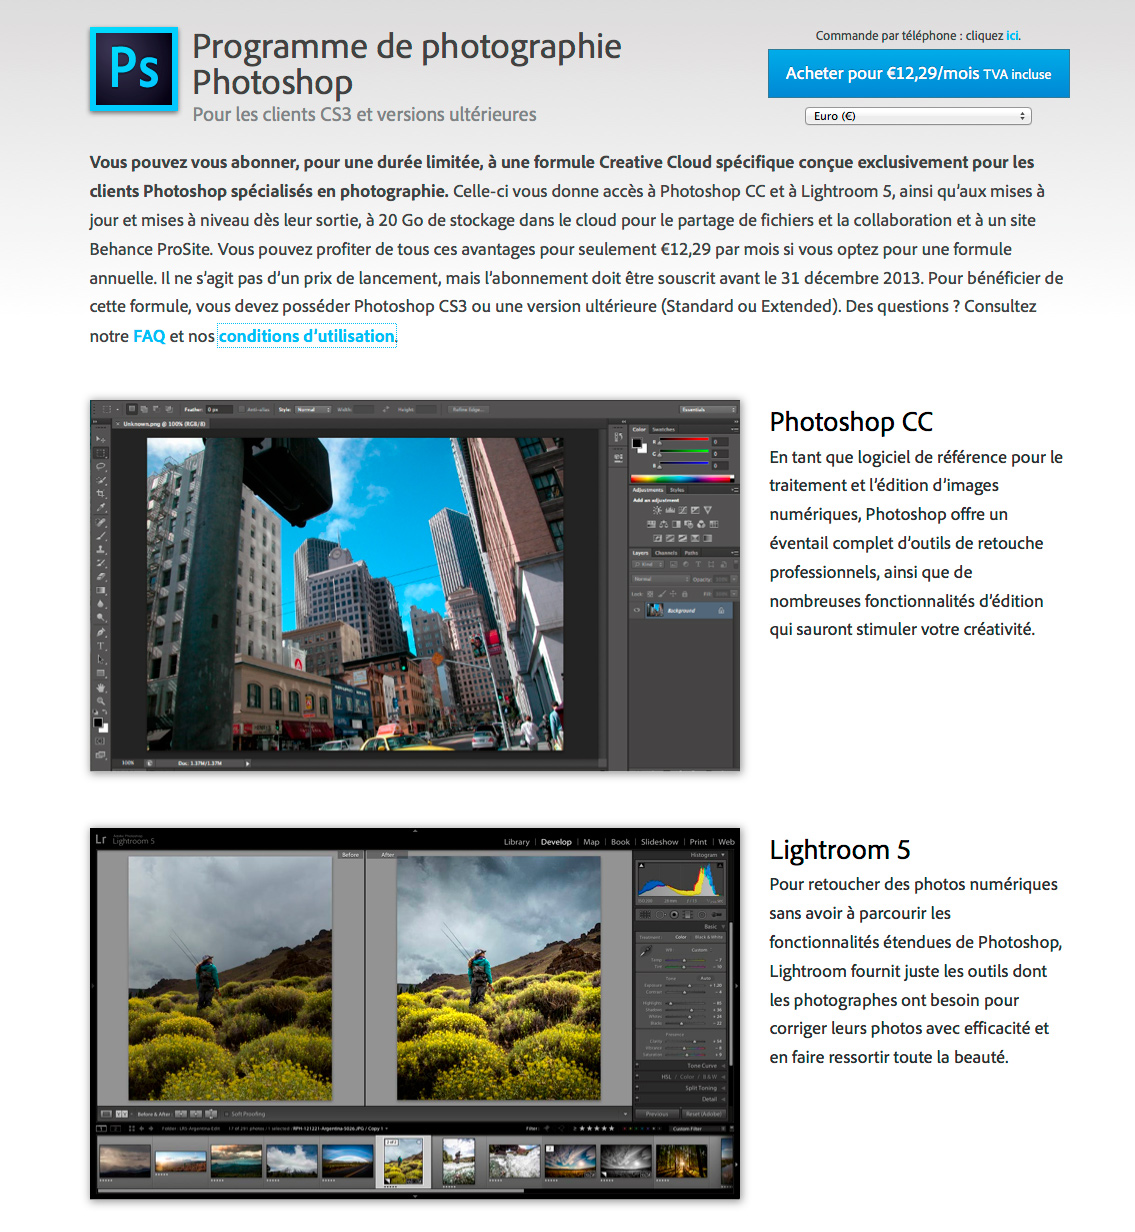Viewport: 1135px width, 1232px height.
Task: Open the Print module in Lightroom
Action: 698,842
